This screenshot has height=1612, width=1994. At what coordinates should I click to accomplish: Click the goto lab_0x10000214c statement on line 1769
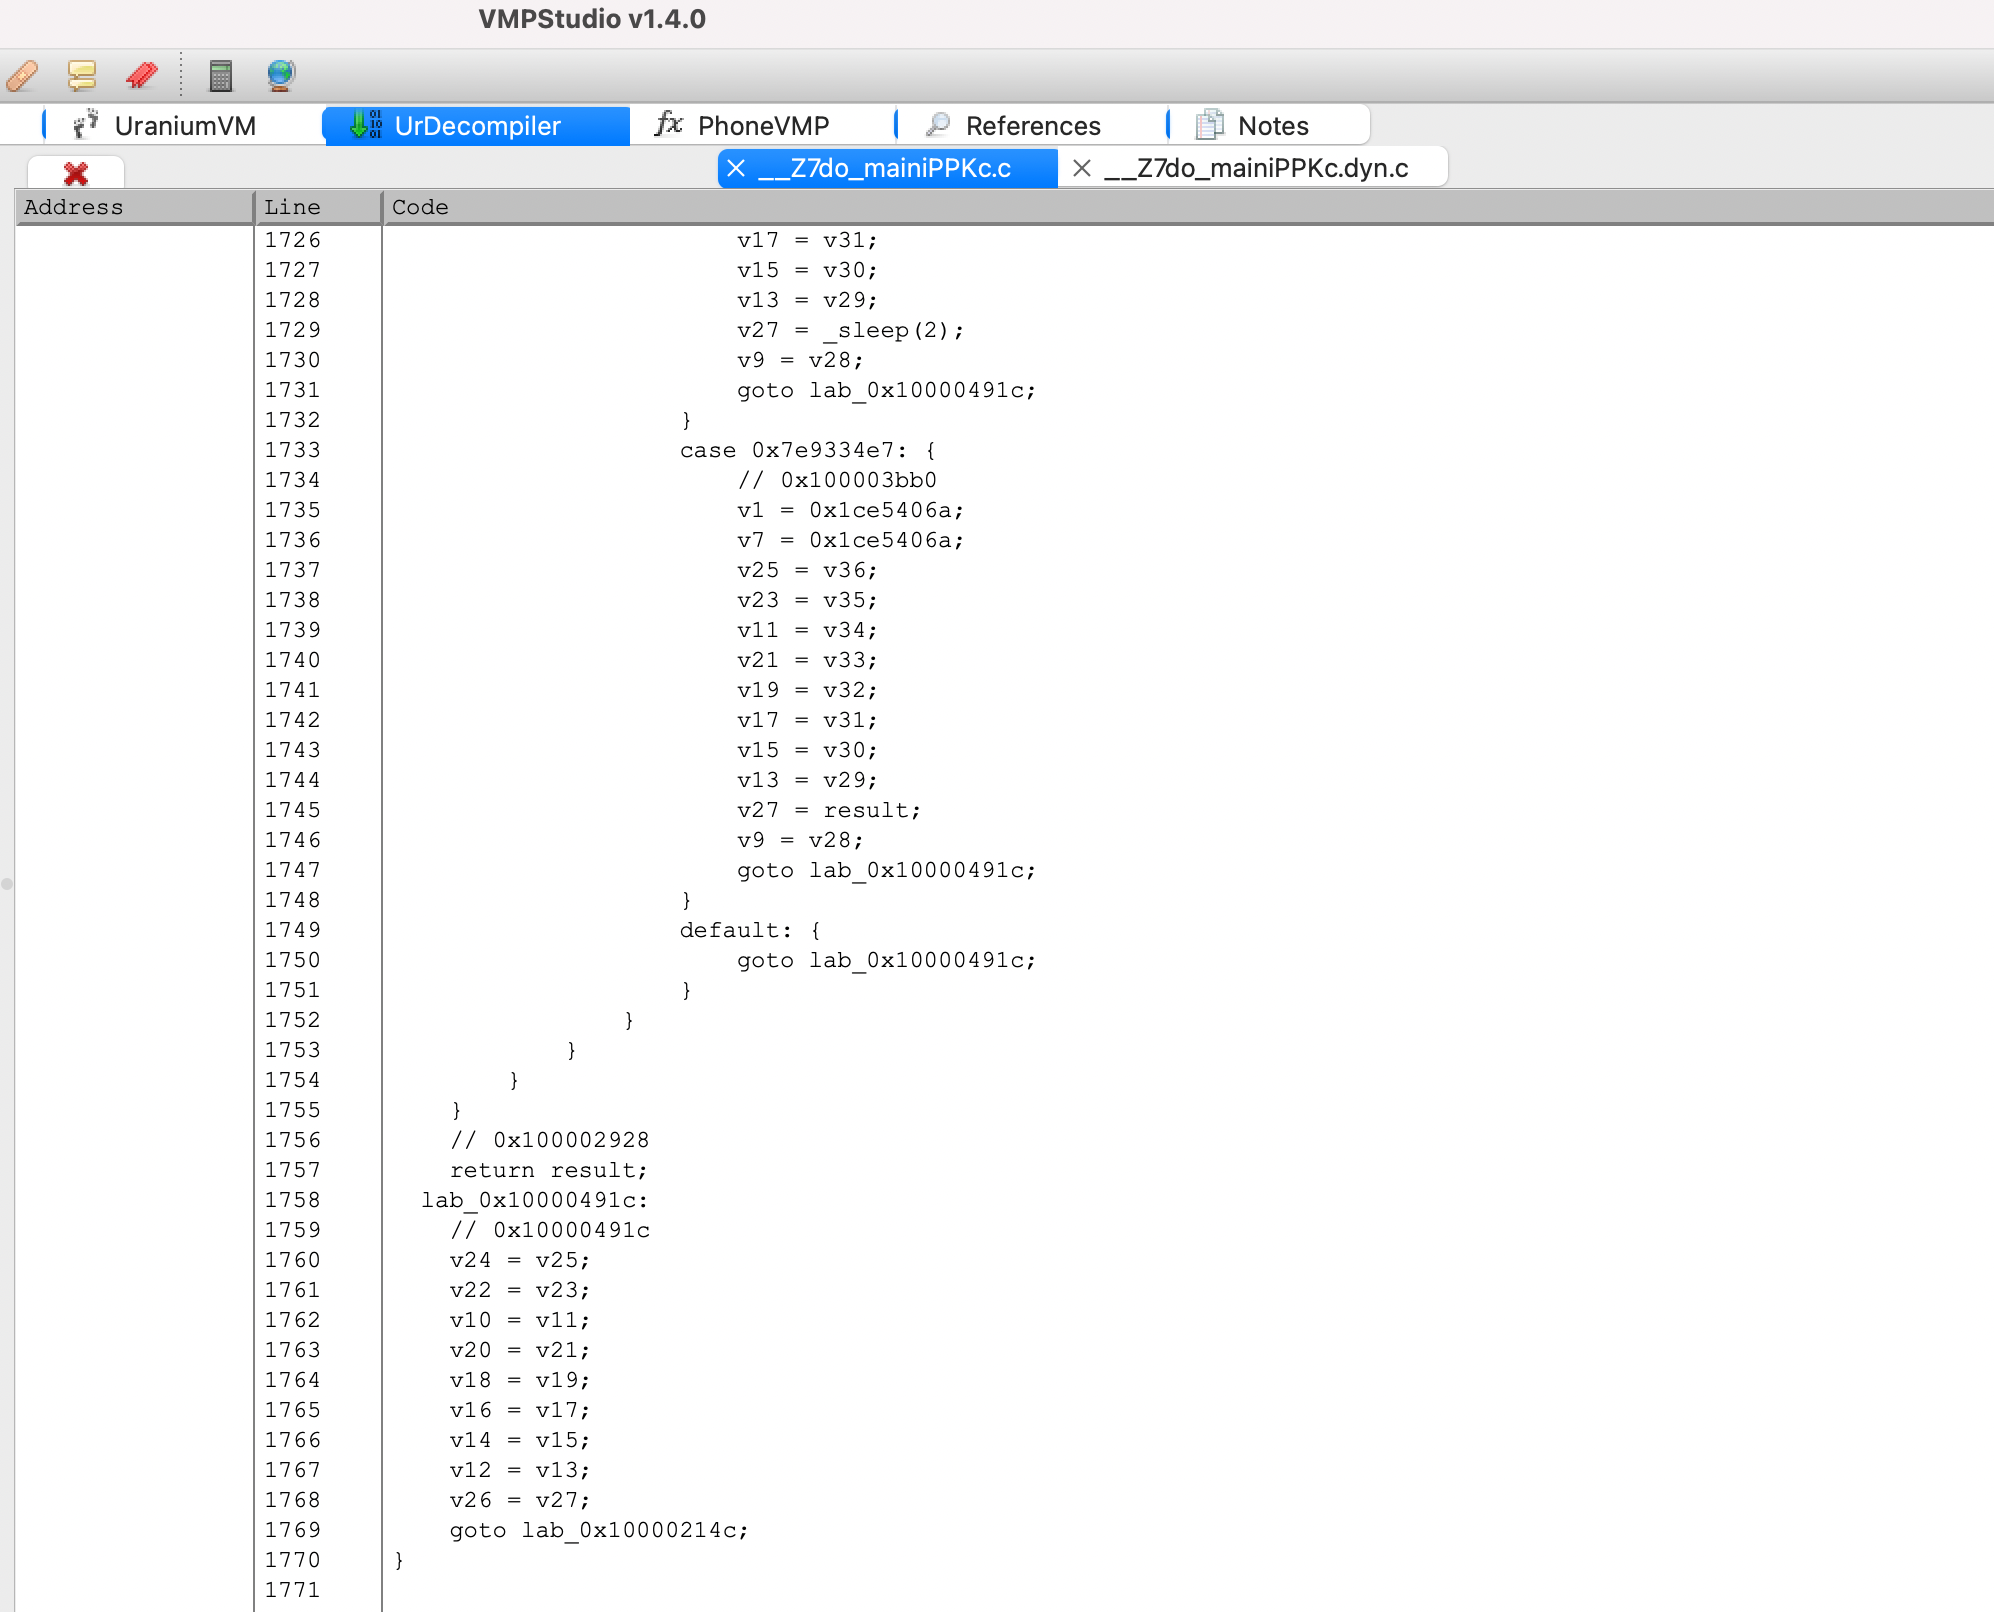pos(598,1530)
